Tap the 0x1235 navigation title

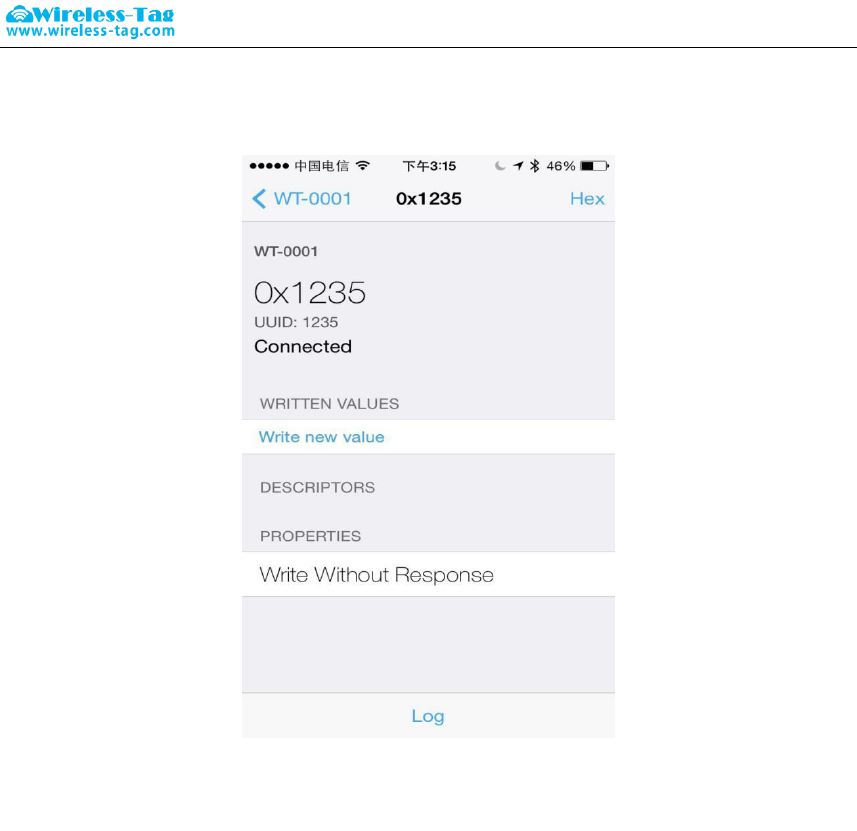[428, 198]
